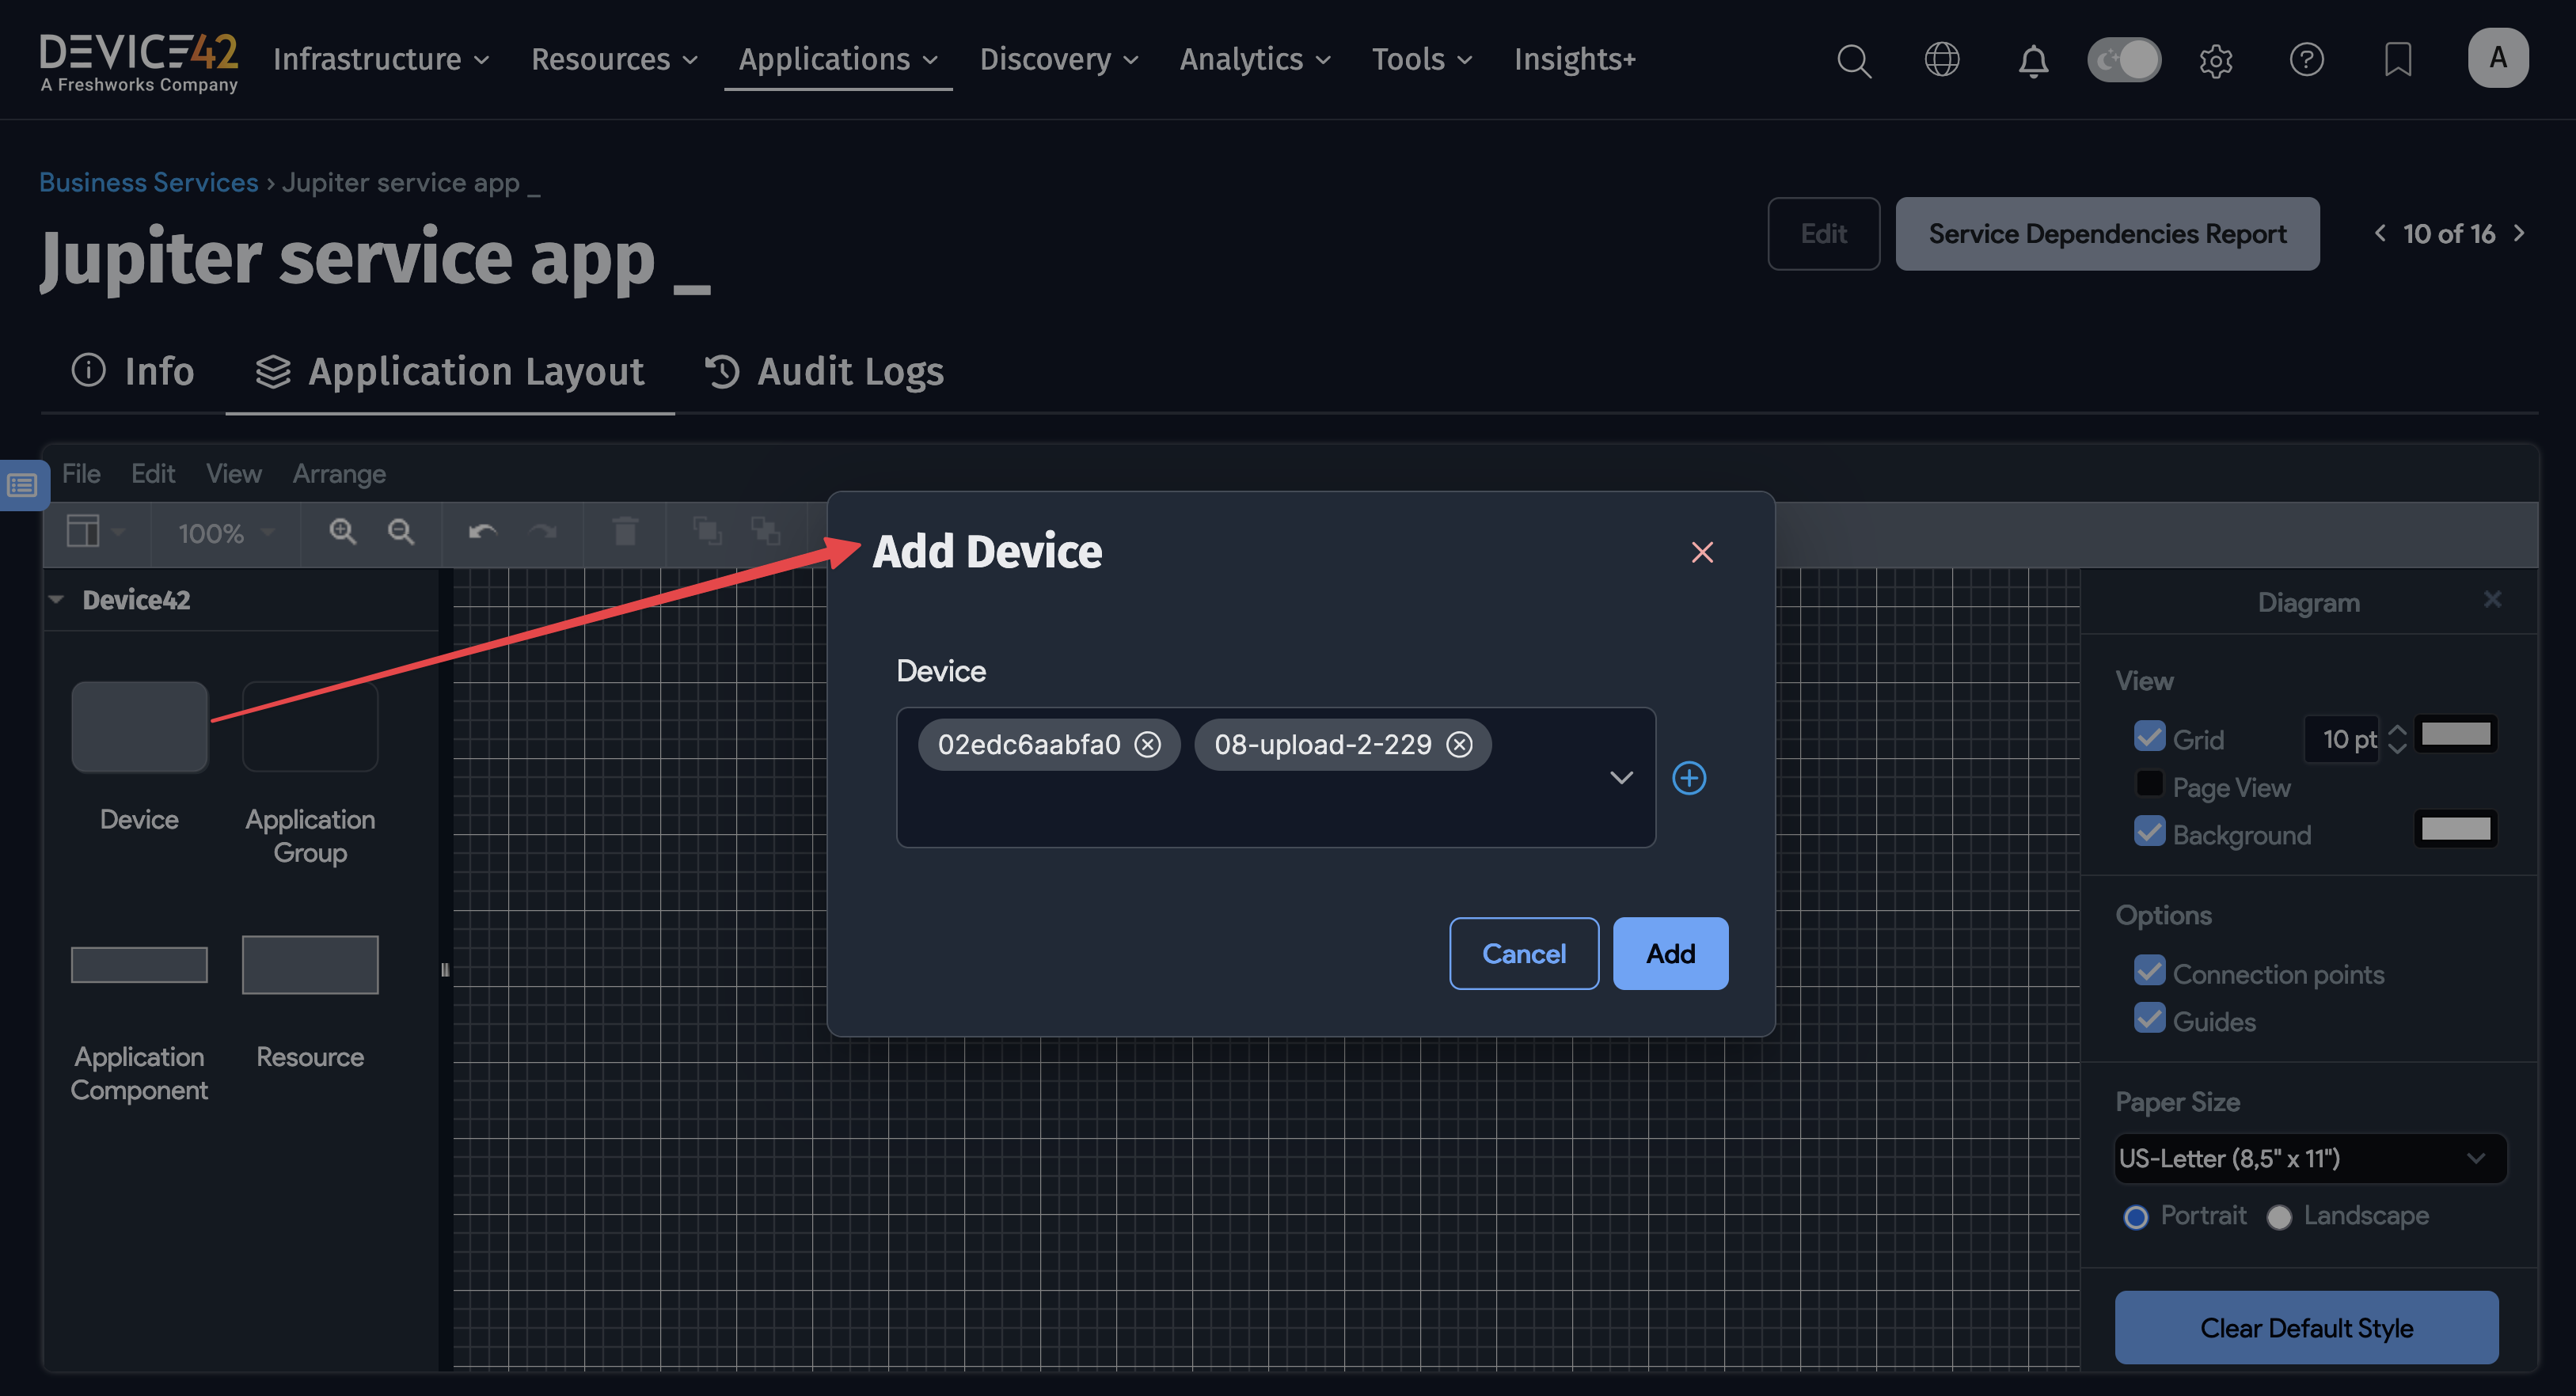Select the zoom out magnifier icon
Viewport: 2576px width, 1396px height.
[400, 532]
